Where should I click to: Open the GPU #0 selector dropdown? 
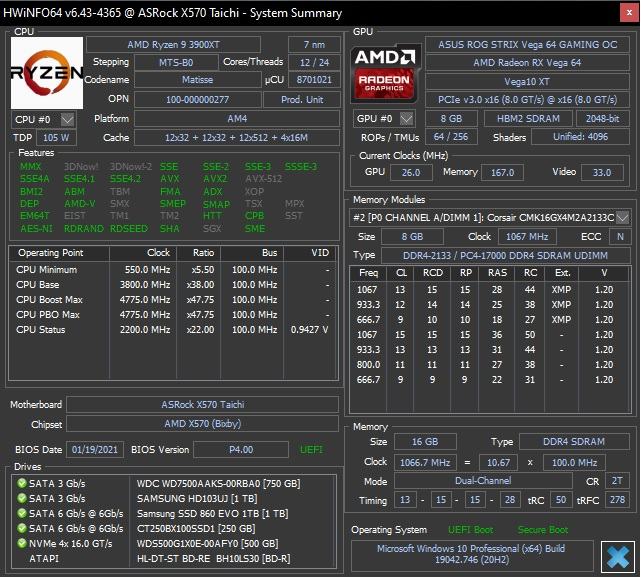point(406,119)
